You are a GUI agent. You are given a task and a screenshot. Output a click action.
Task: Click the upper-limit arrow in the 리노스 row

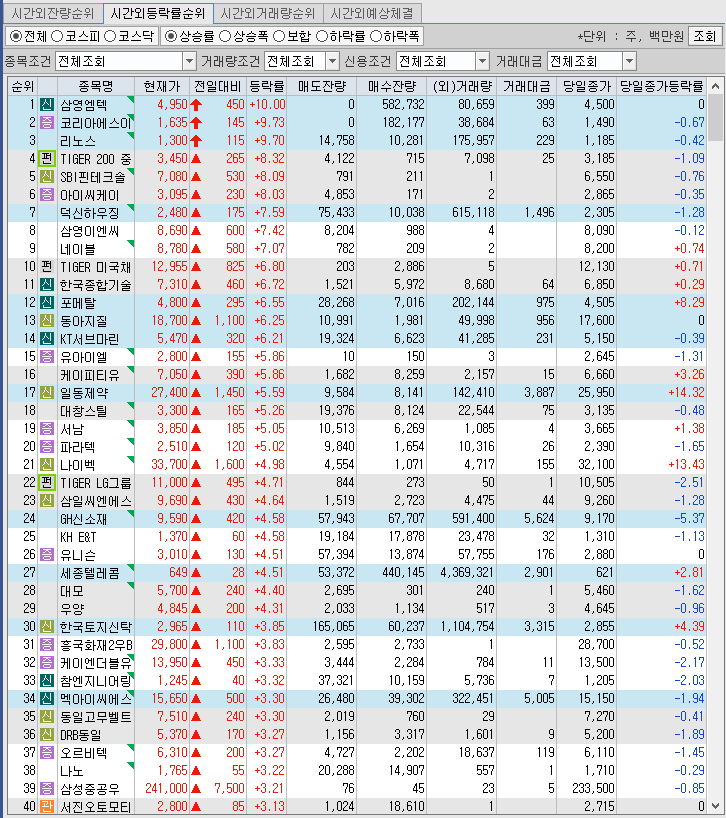[196, 141]
